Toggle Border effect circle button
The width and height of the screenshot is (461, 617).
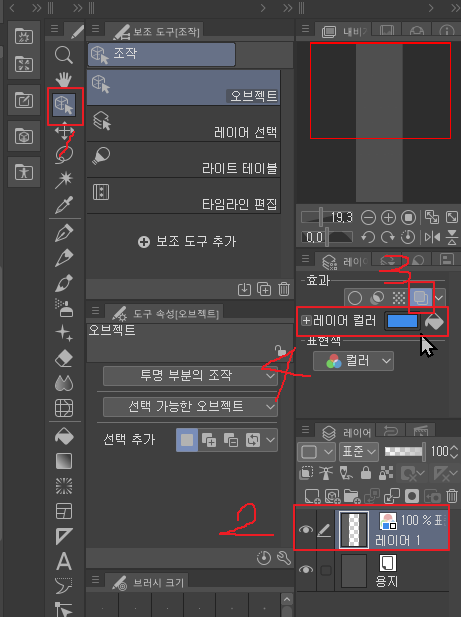355,298
